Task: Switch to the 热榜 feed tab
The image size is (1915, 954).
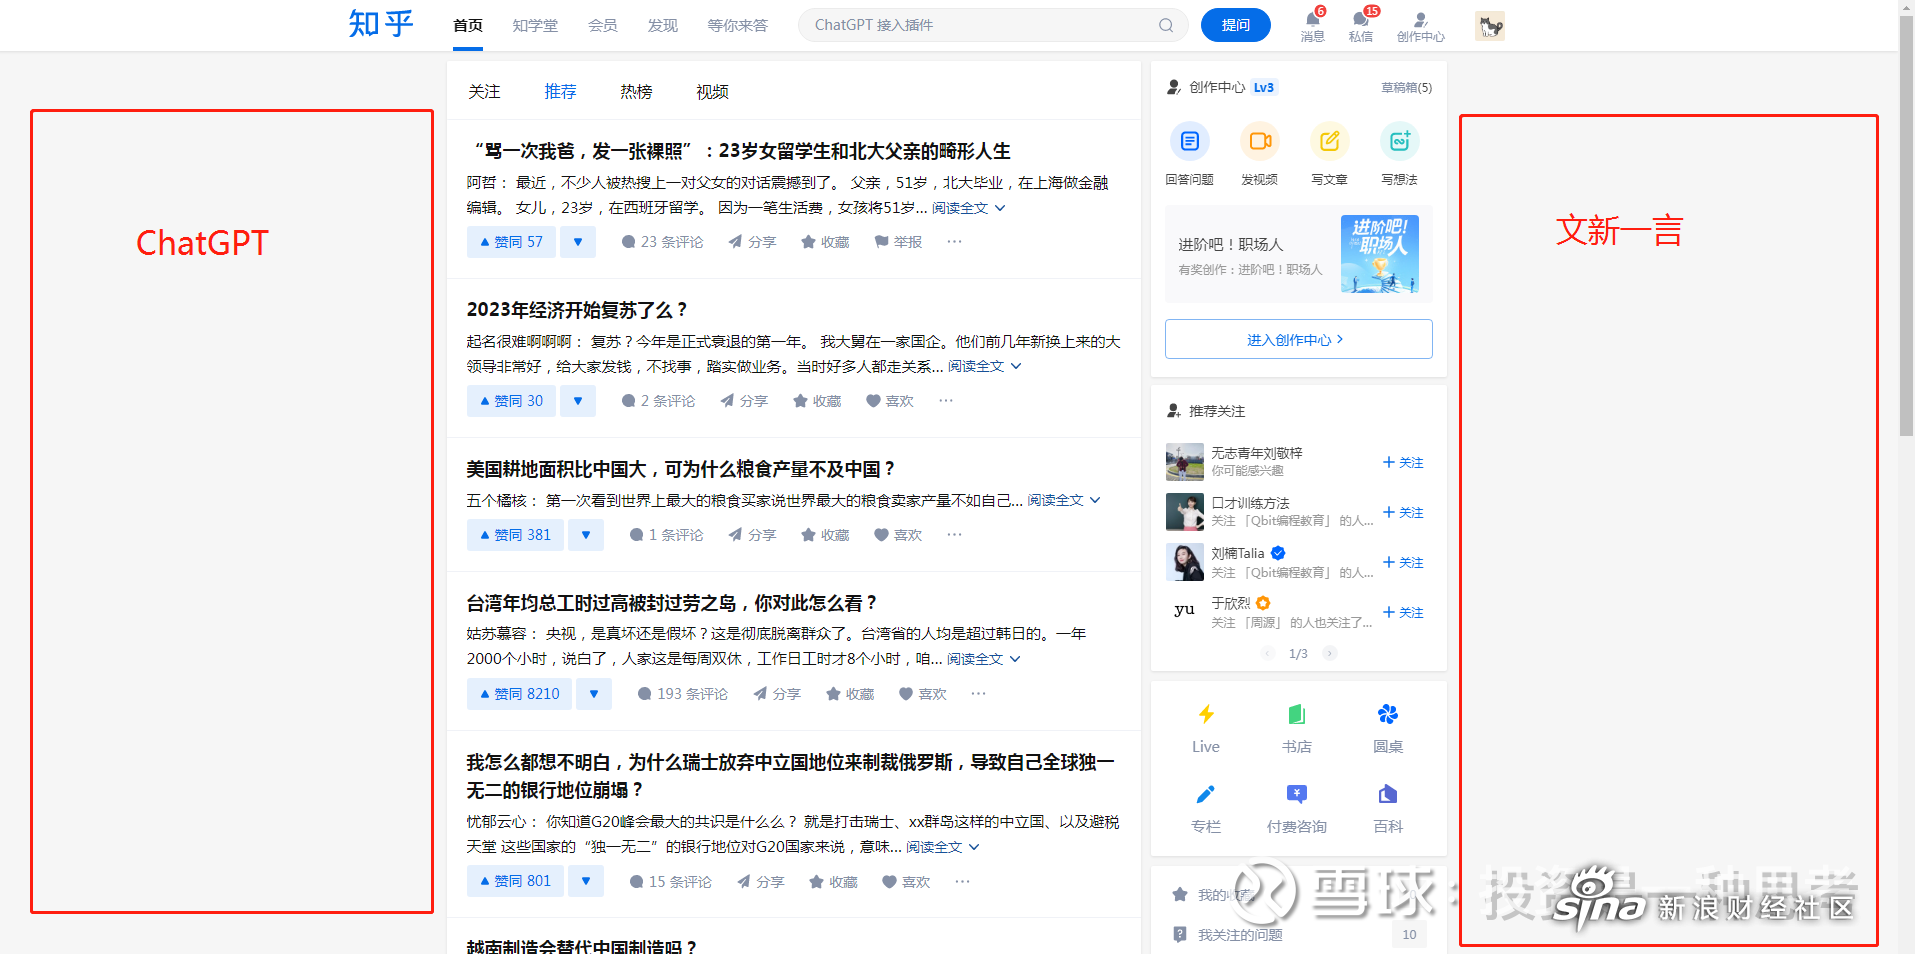Action: pos(636,92)
